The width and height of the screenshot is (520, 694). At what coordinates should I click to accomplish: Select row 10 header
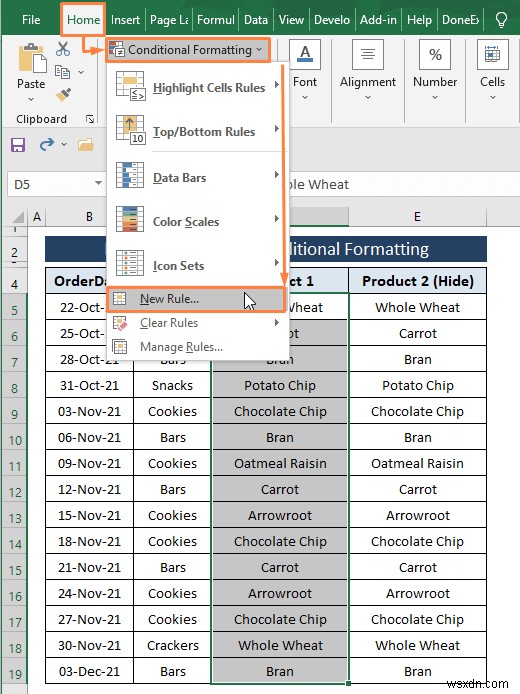click(15, 440)
